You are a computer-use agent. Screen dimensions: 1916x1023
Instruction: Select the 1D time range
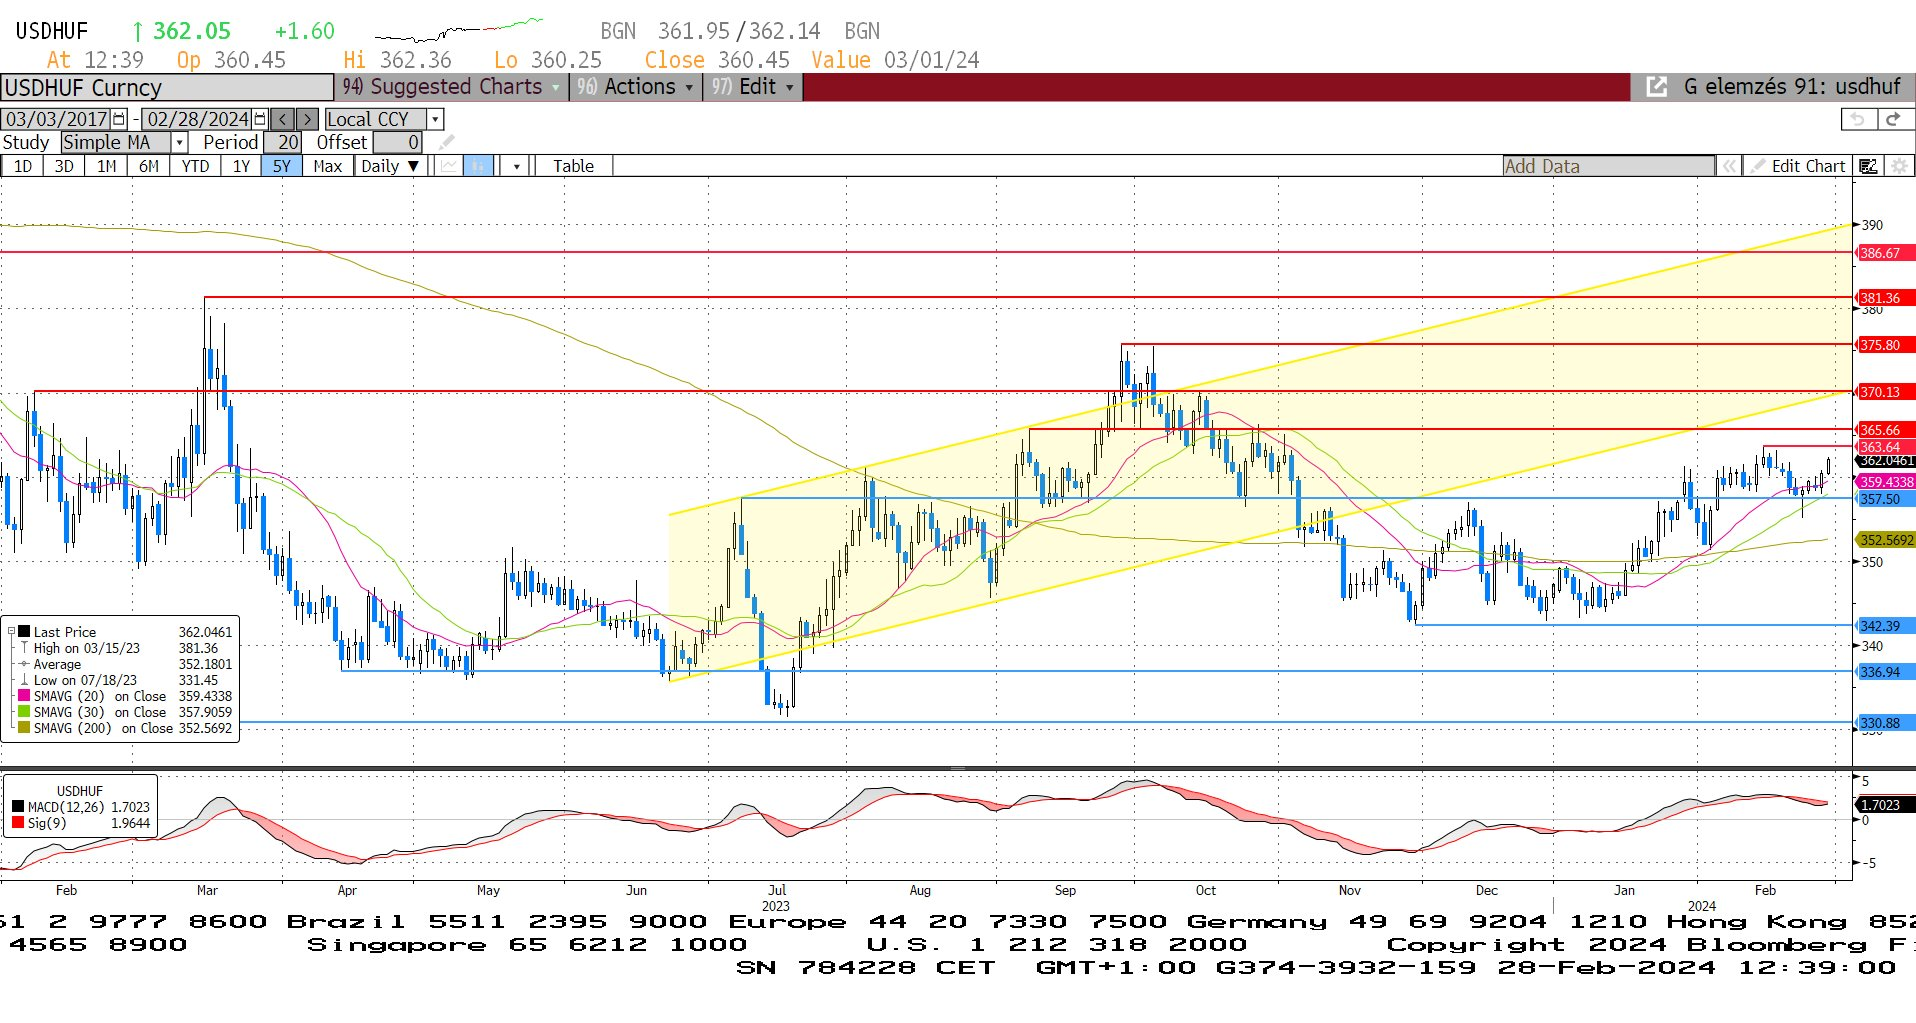22,166
